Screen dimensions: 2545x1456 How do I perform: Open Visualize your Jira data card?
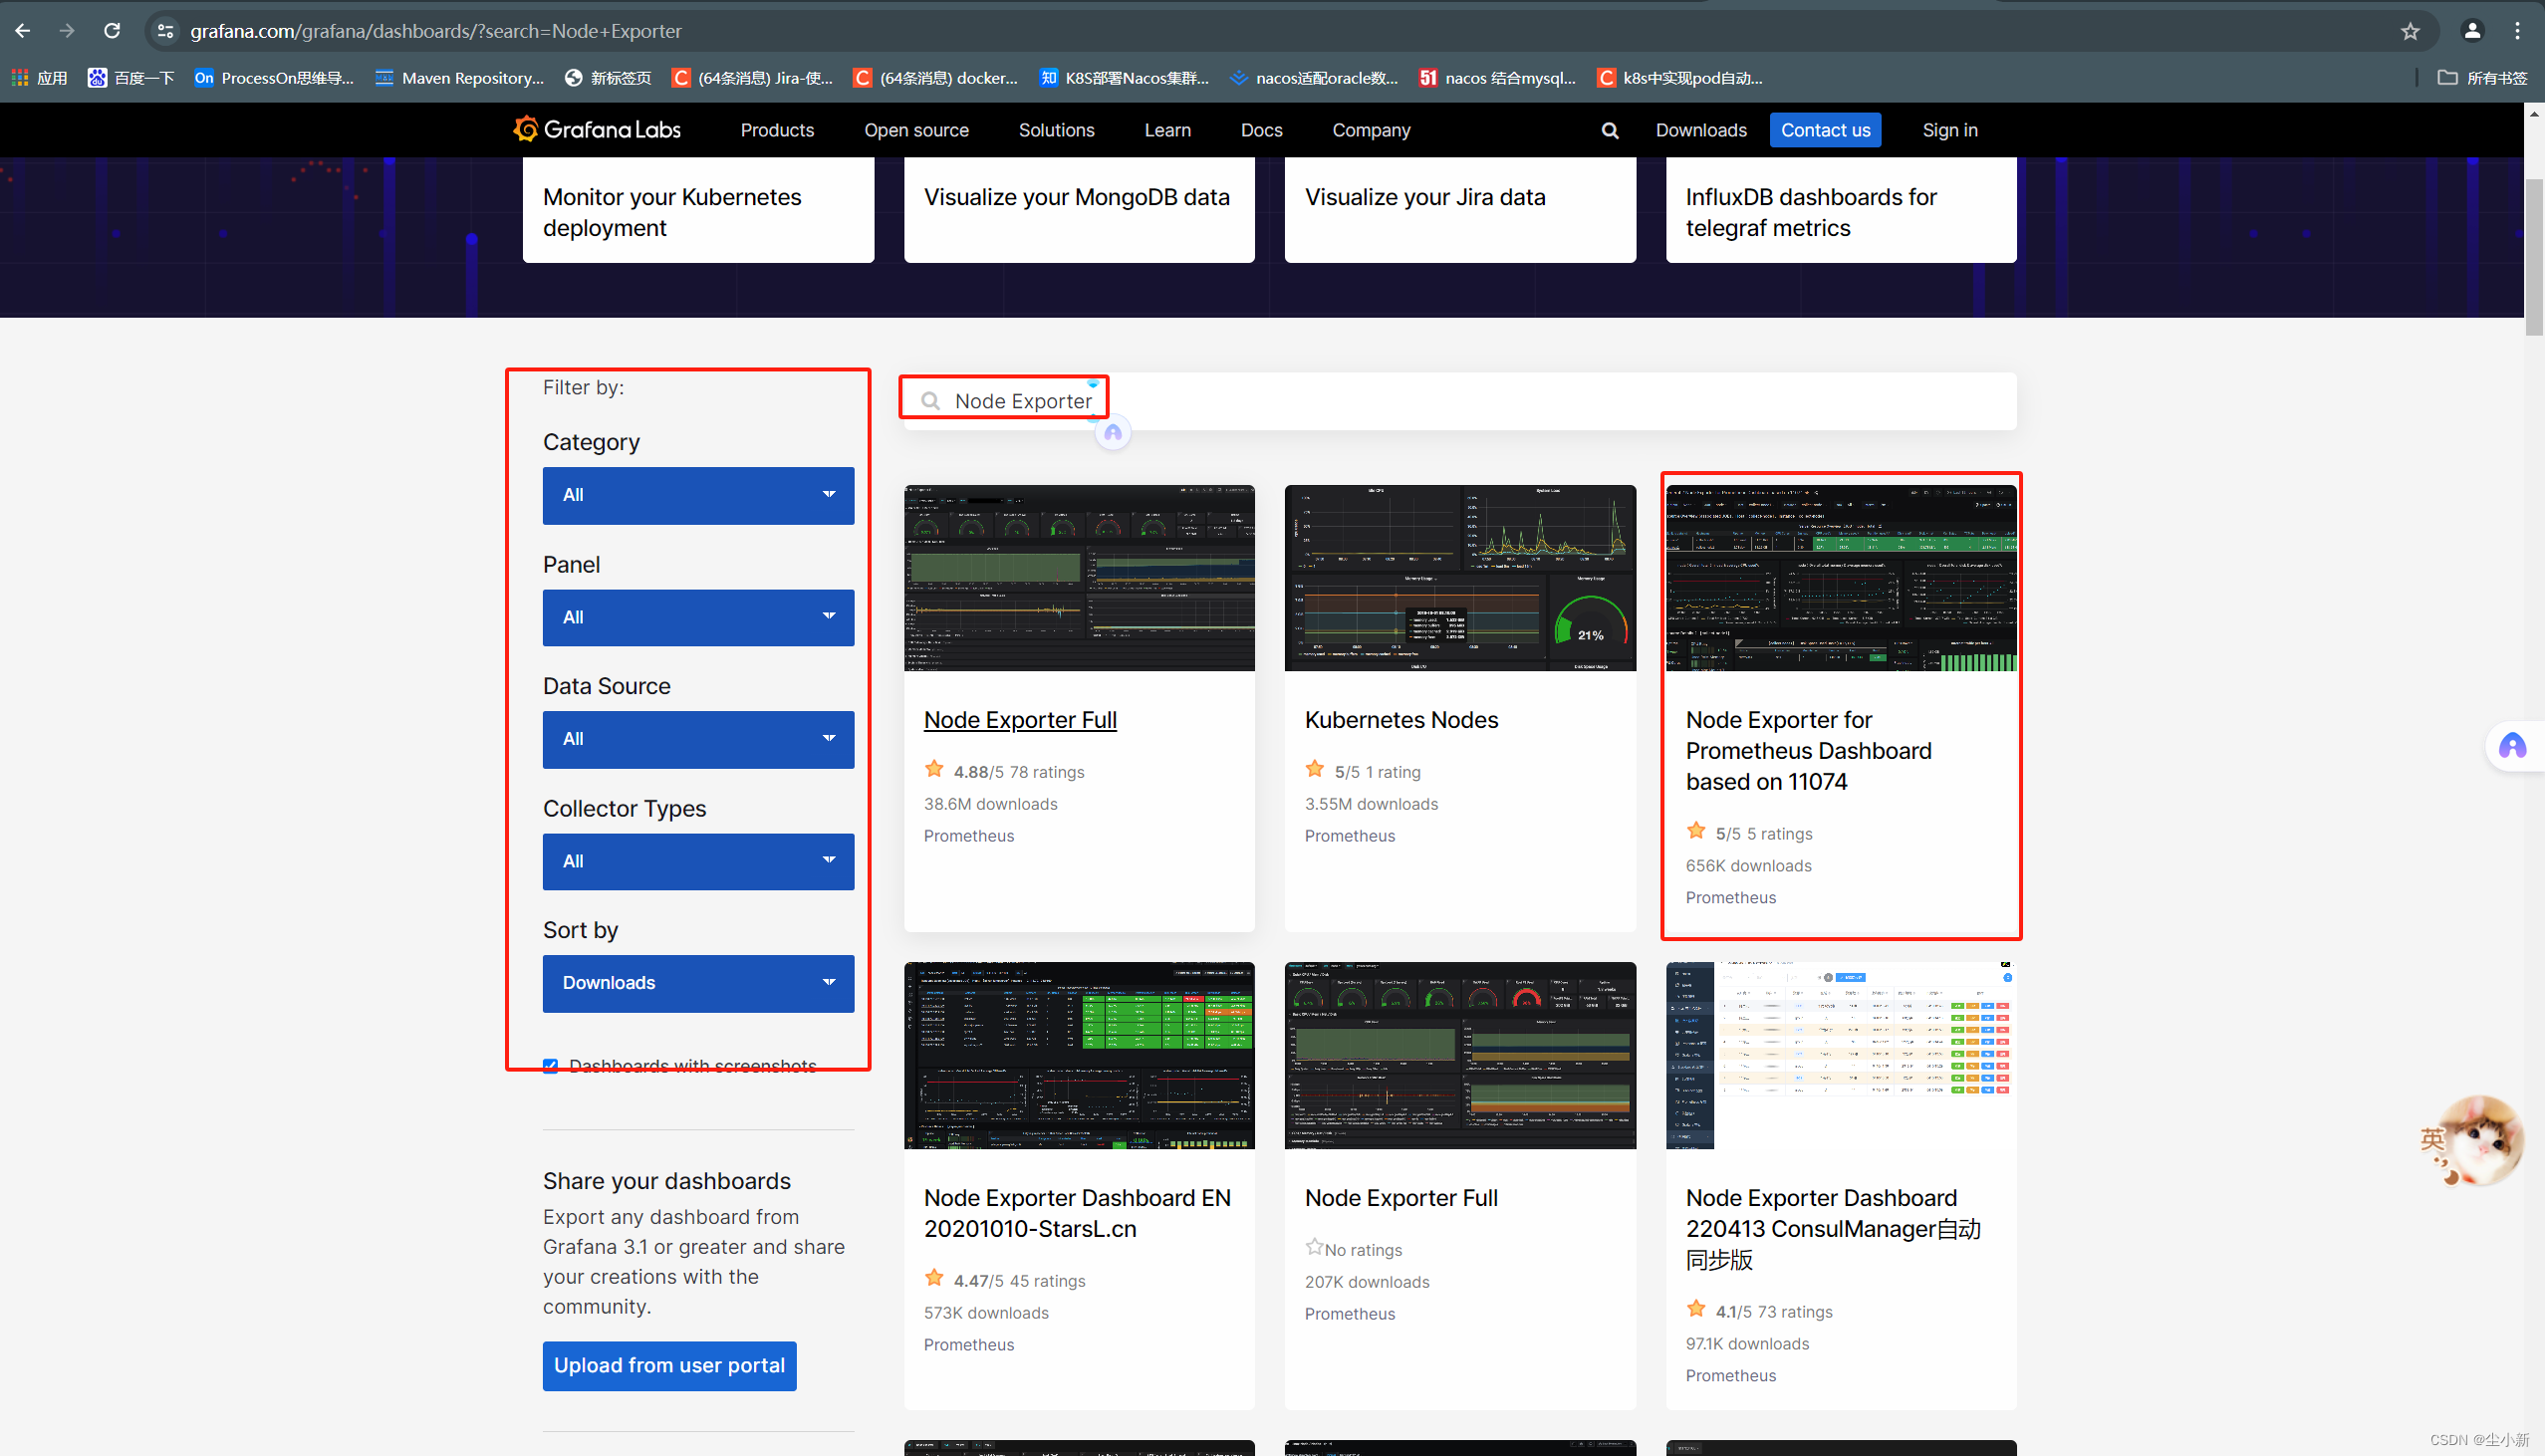(1460, 211)
